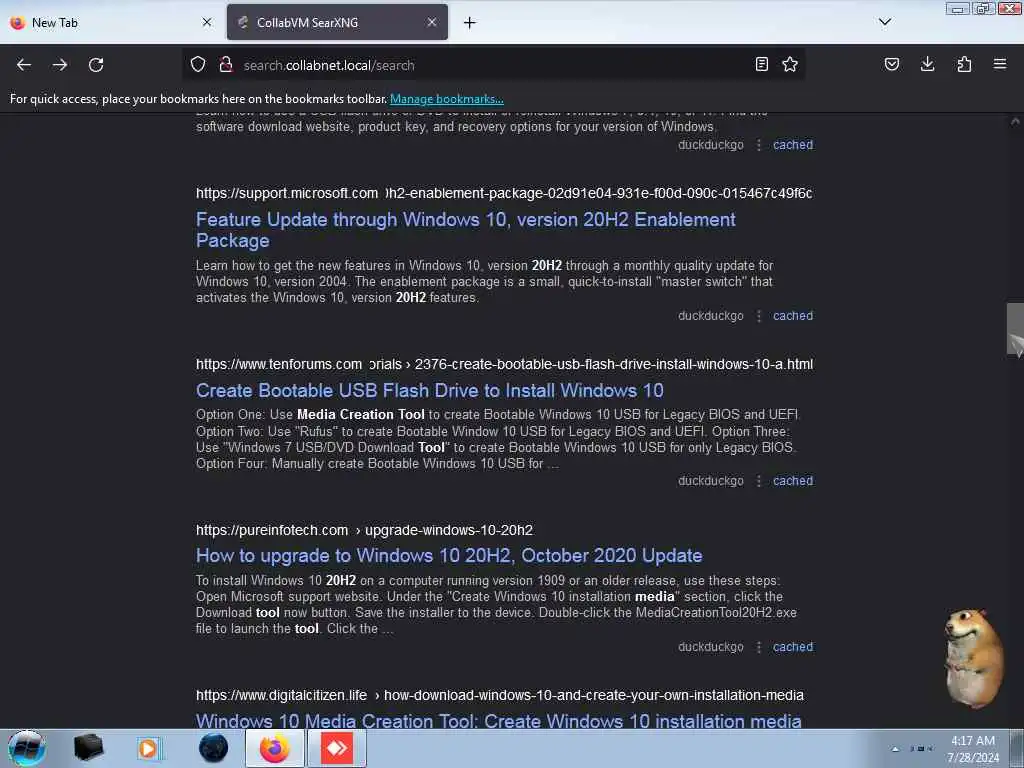Close the New Tab tab

207,22
